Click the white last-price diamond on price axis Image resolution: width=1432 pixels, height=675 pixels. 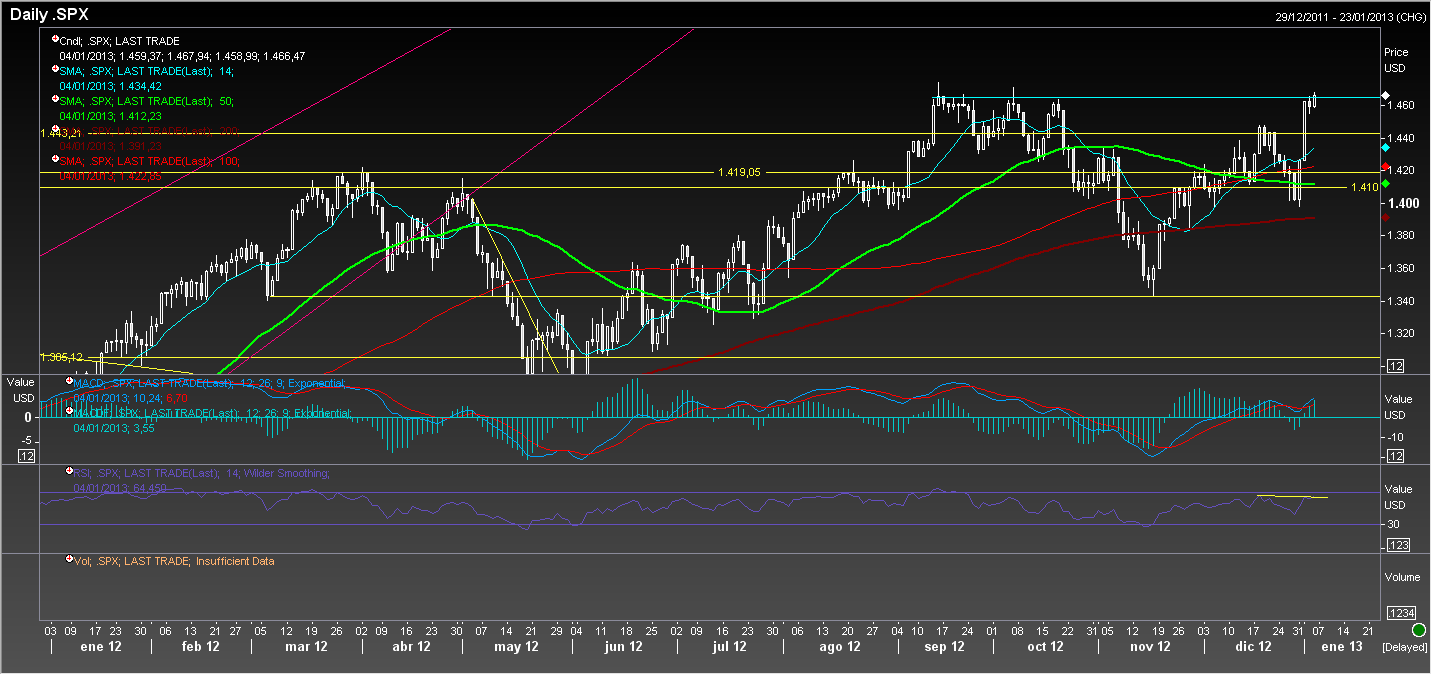coord(1385,96)
